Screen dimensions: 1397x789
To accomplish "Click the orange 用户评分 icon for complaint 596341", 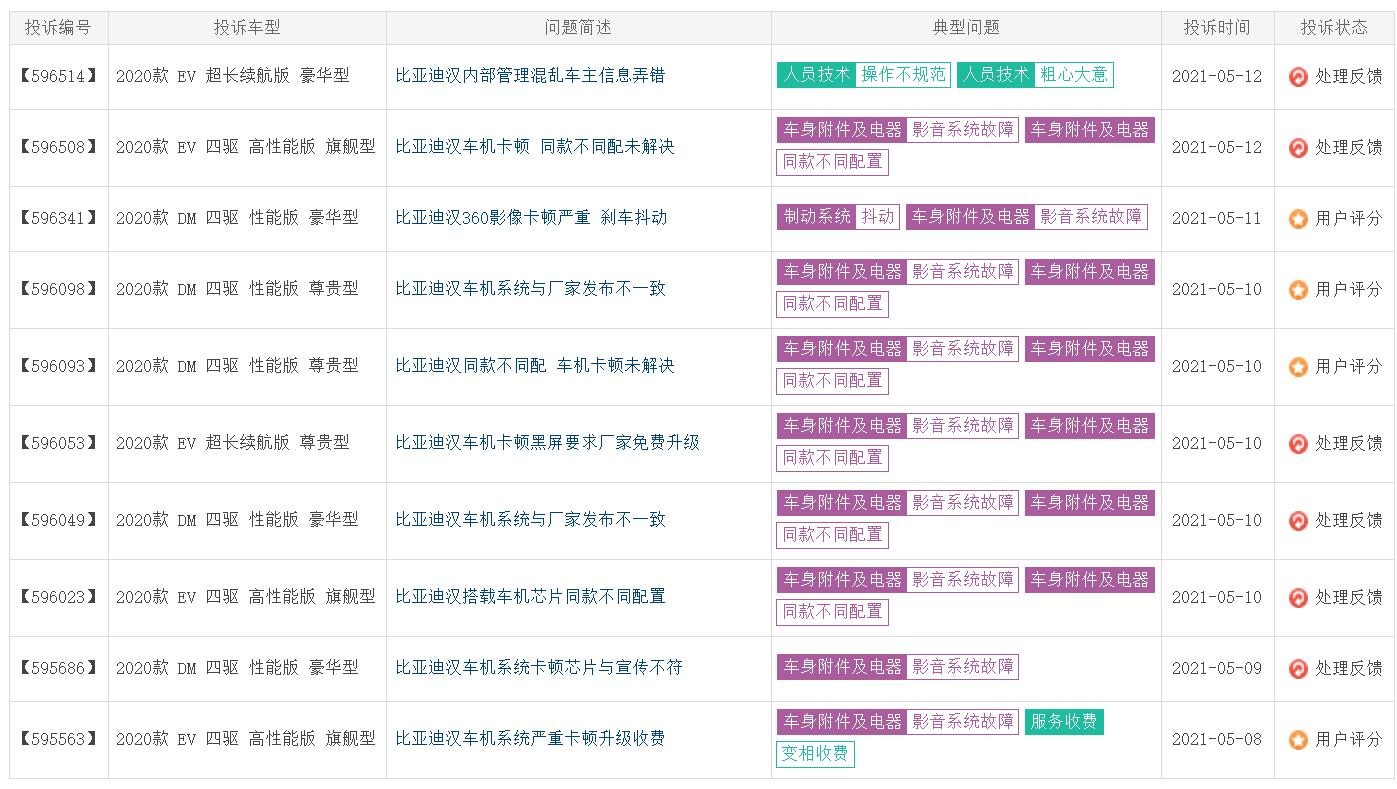I will coord(1298,219).
